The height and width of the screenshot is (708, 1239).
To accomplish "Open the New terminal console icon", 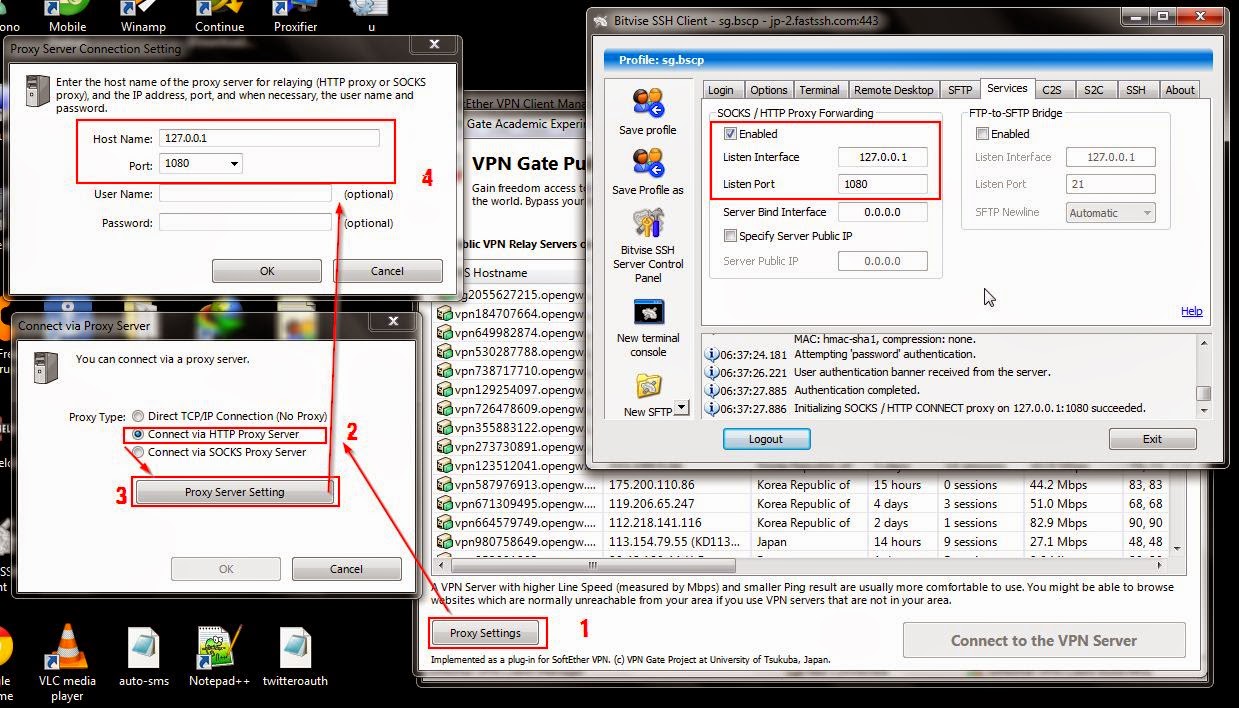I will pos(648,312).
